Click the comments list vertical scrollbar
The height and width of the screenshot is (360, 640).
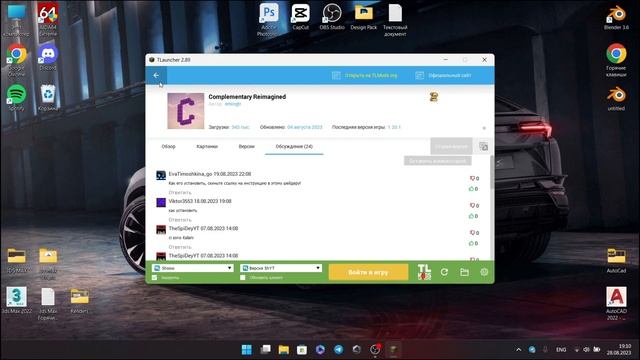[492, 172]
